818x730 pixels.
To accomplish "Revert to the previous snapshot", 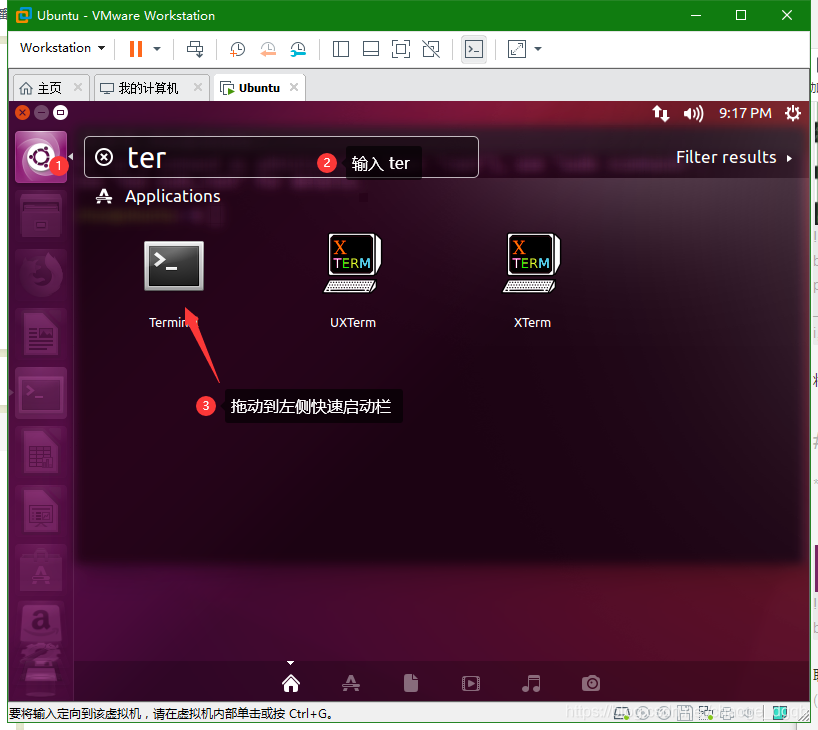I will point(268,49).
